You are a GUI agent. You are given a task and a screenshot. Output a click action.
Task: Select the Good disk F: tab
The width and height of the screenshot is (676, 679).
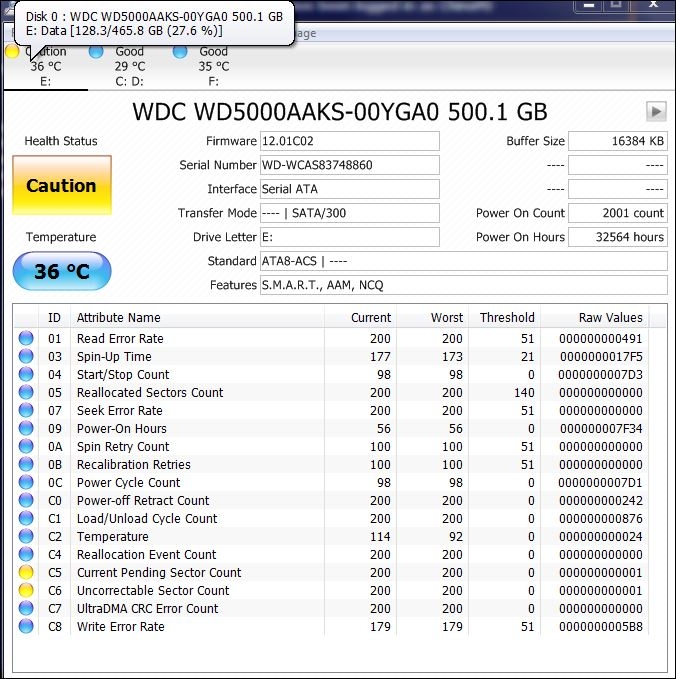point(213,66)
